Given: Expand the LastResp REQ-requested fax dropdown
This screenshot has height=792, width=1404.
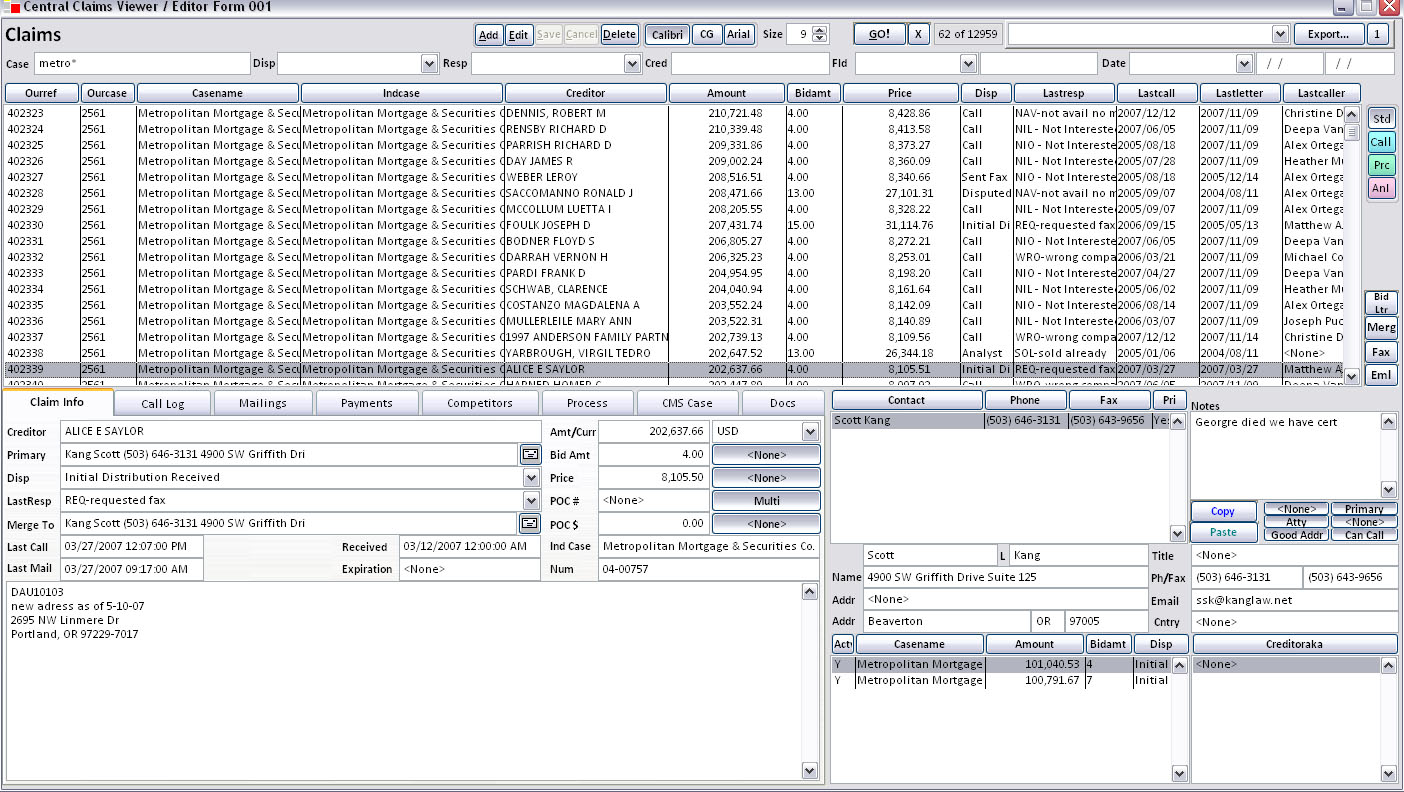Looking at the screenshot, I should pyautogui.click(x=531, y=500).
